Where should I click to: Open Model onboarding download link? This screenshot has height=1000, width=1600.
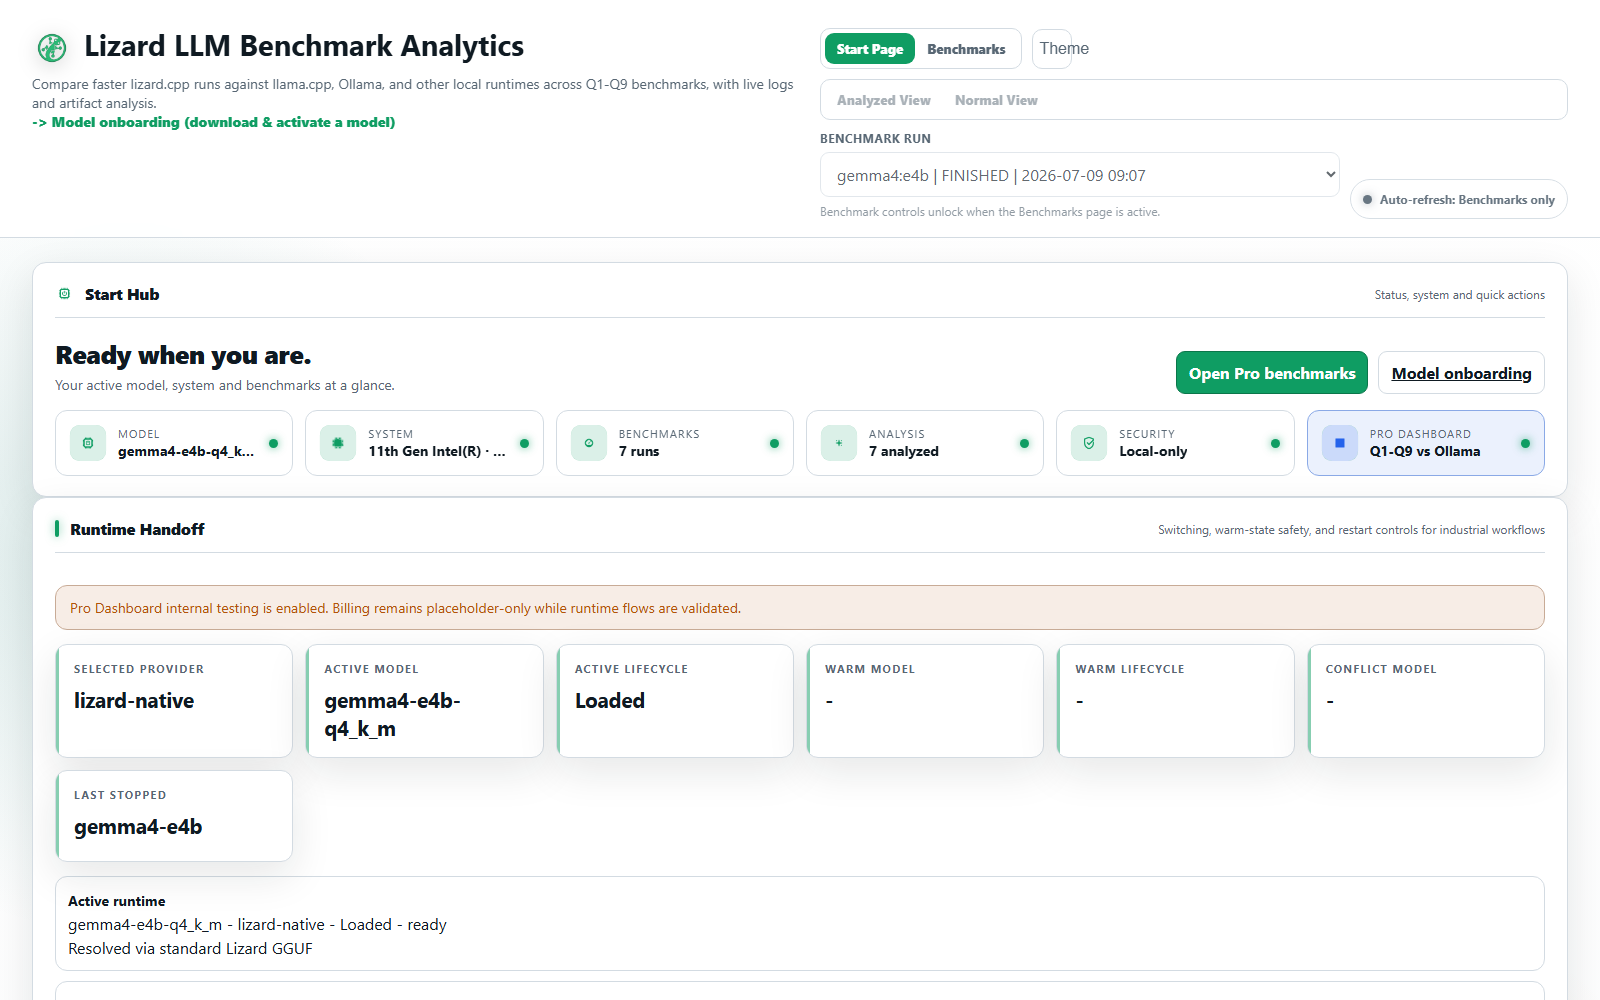tap(214, 122)
